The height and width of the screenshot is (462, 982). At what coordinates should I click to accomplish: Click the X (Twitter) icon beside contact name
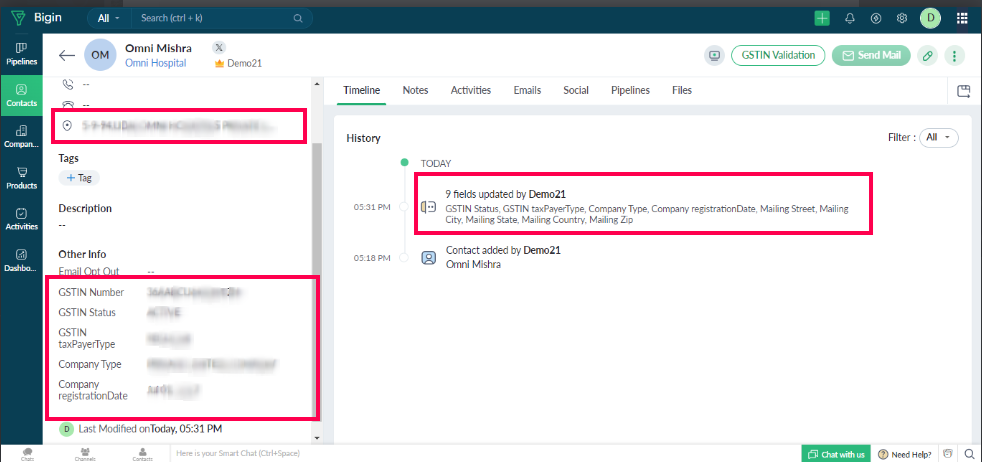point(218,48)
